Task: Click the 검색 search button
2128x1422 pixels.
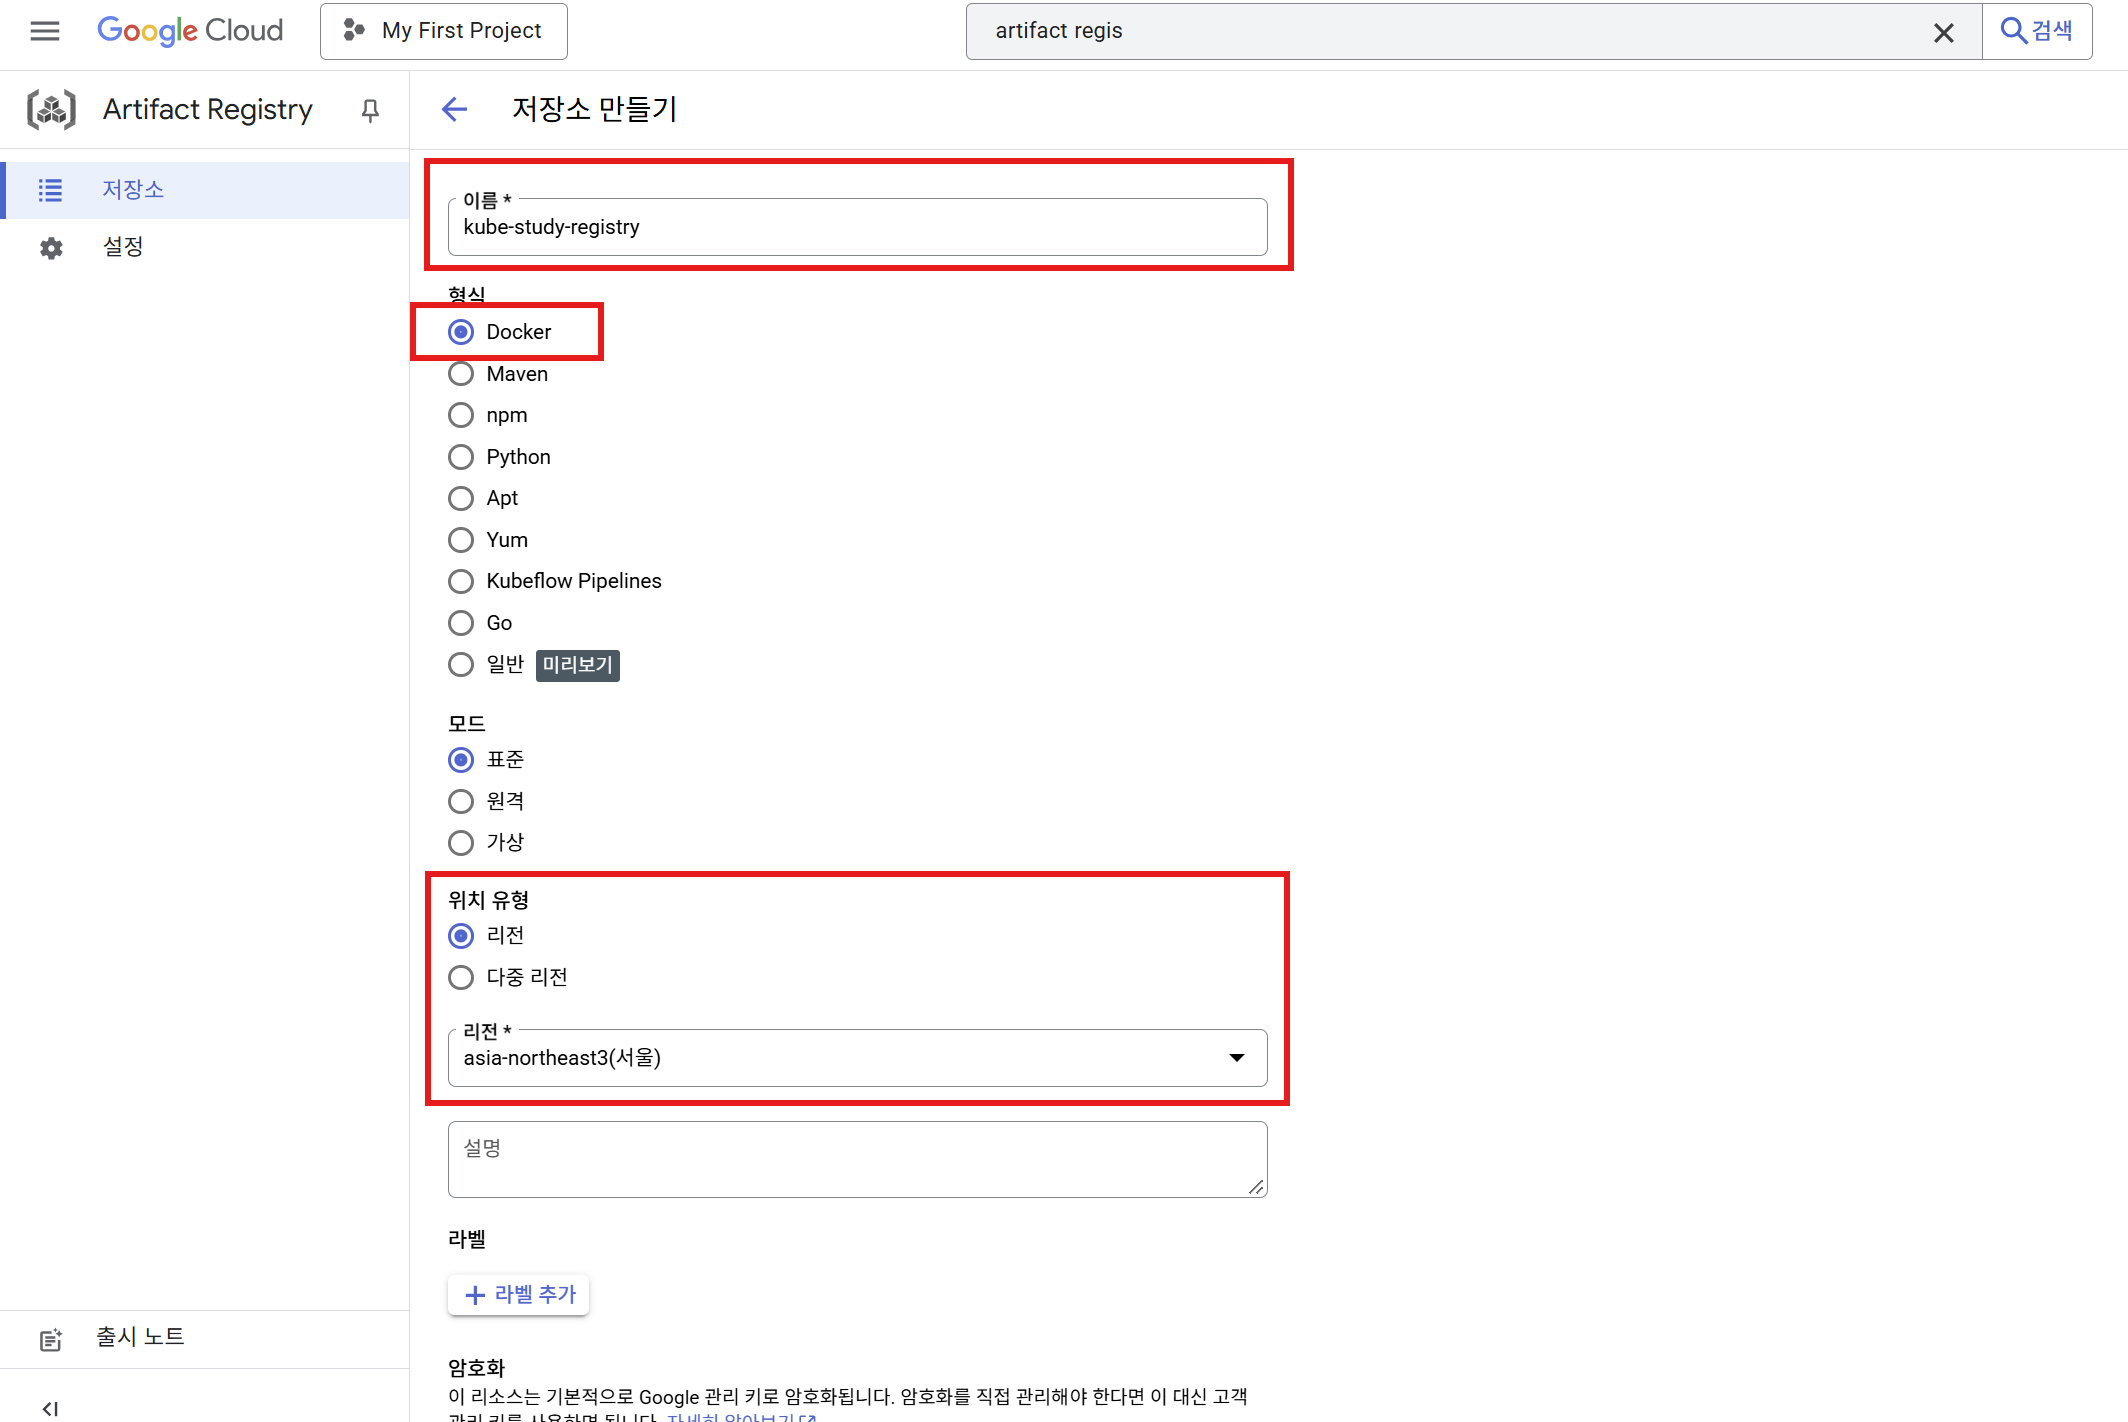Action: [2036, 31]
